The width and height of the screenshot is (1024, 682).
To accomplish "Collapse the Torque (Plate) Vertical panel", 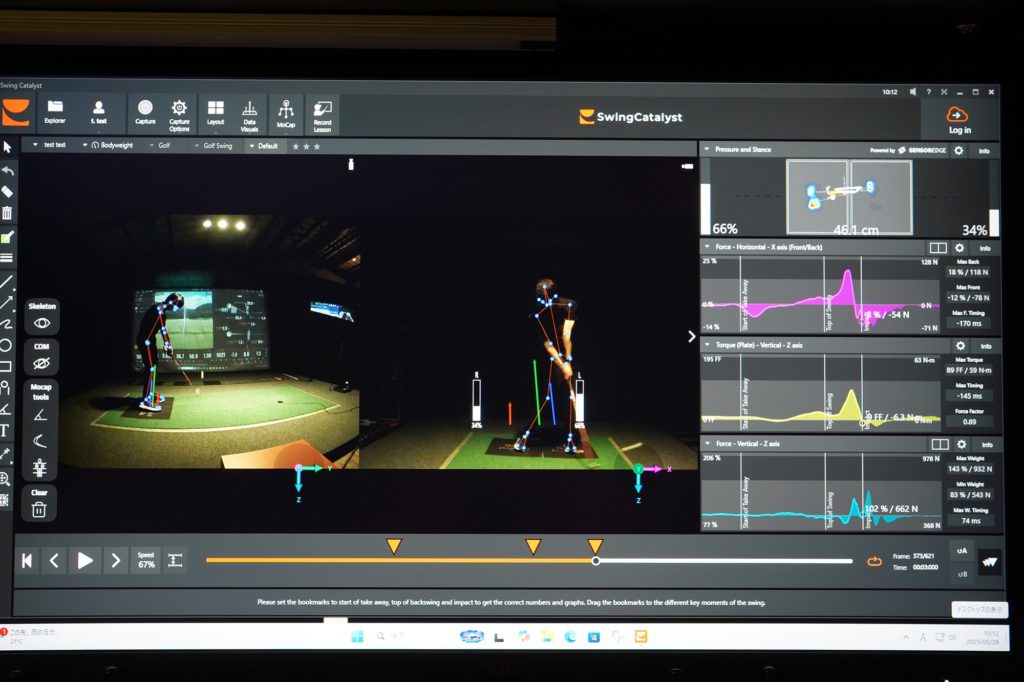I will (707, 345).
